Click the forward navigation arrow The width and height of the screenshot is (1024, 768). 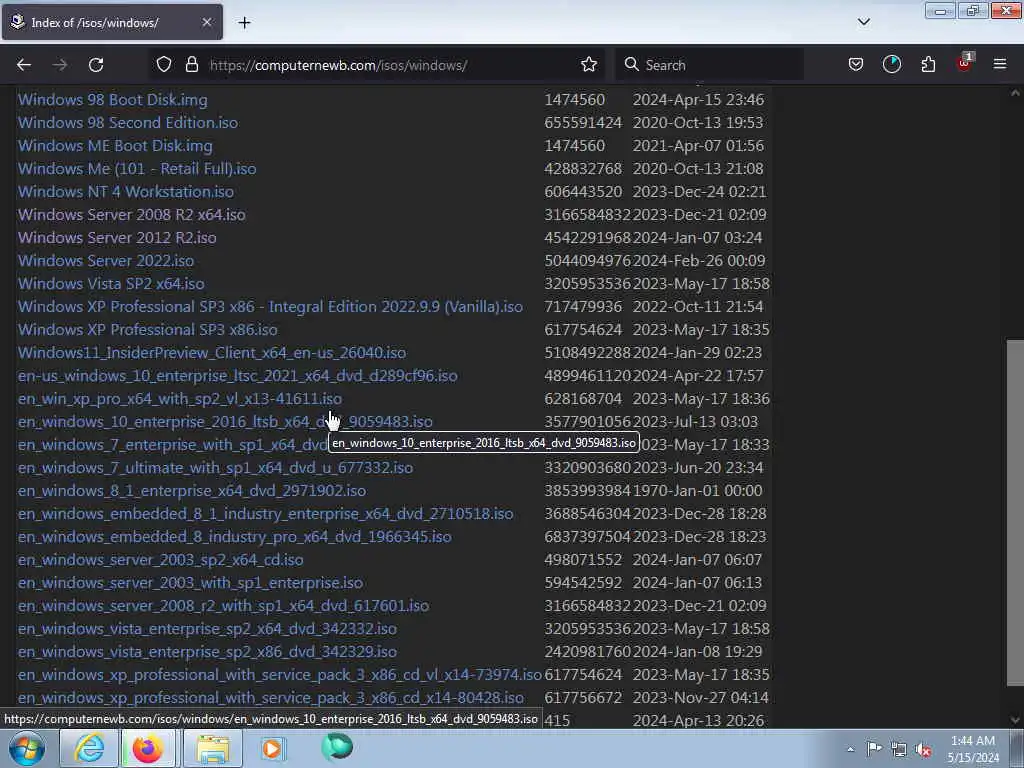(x=60, y=65)
